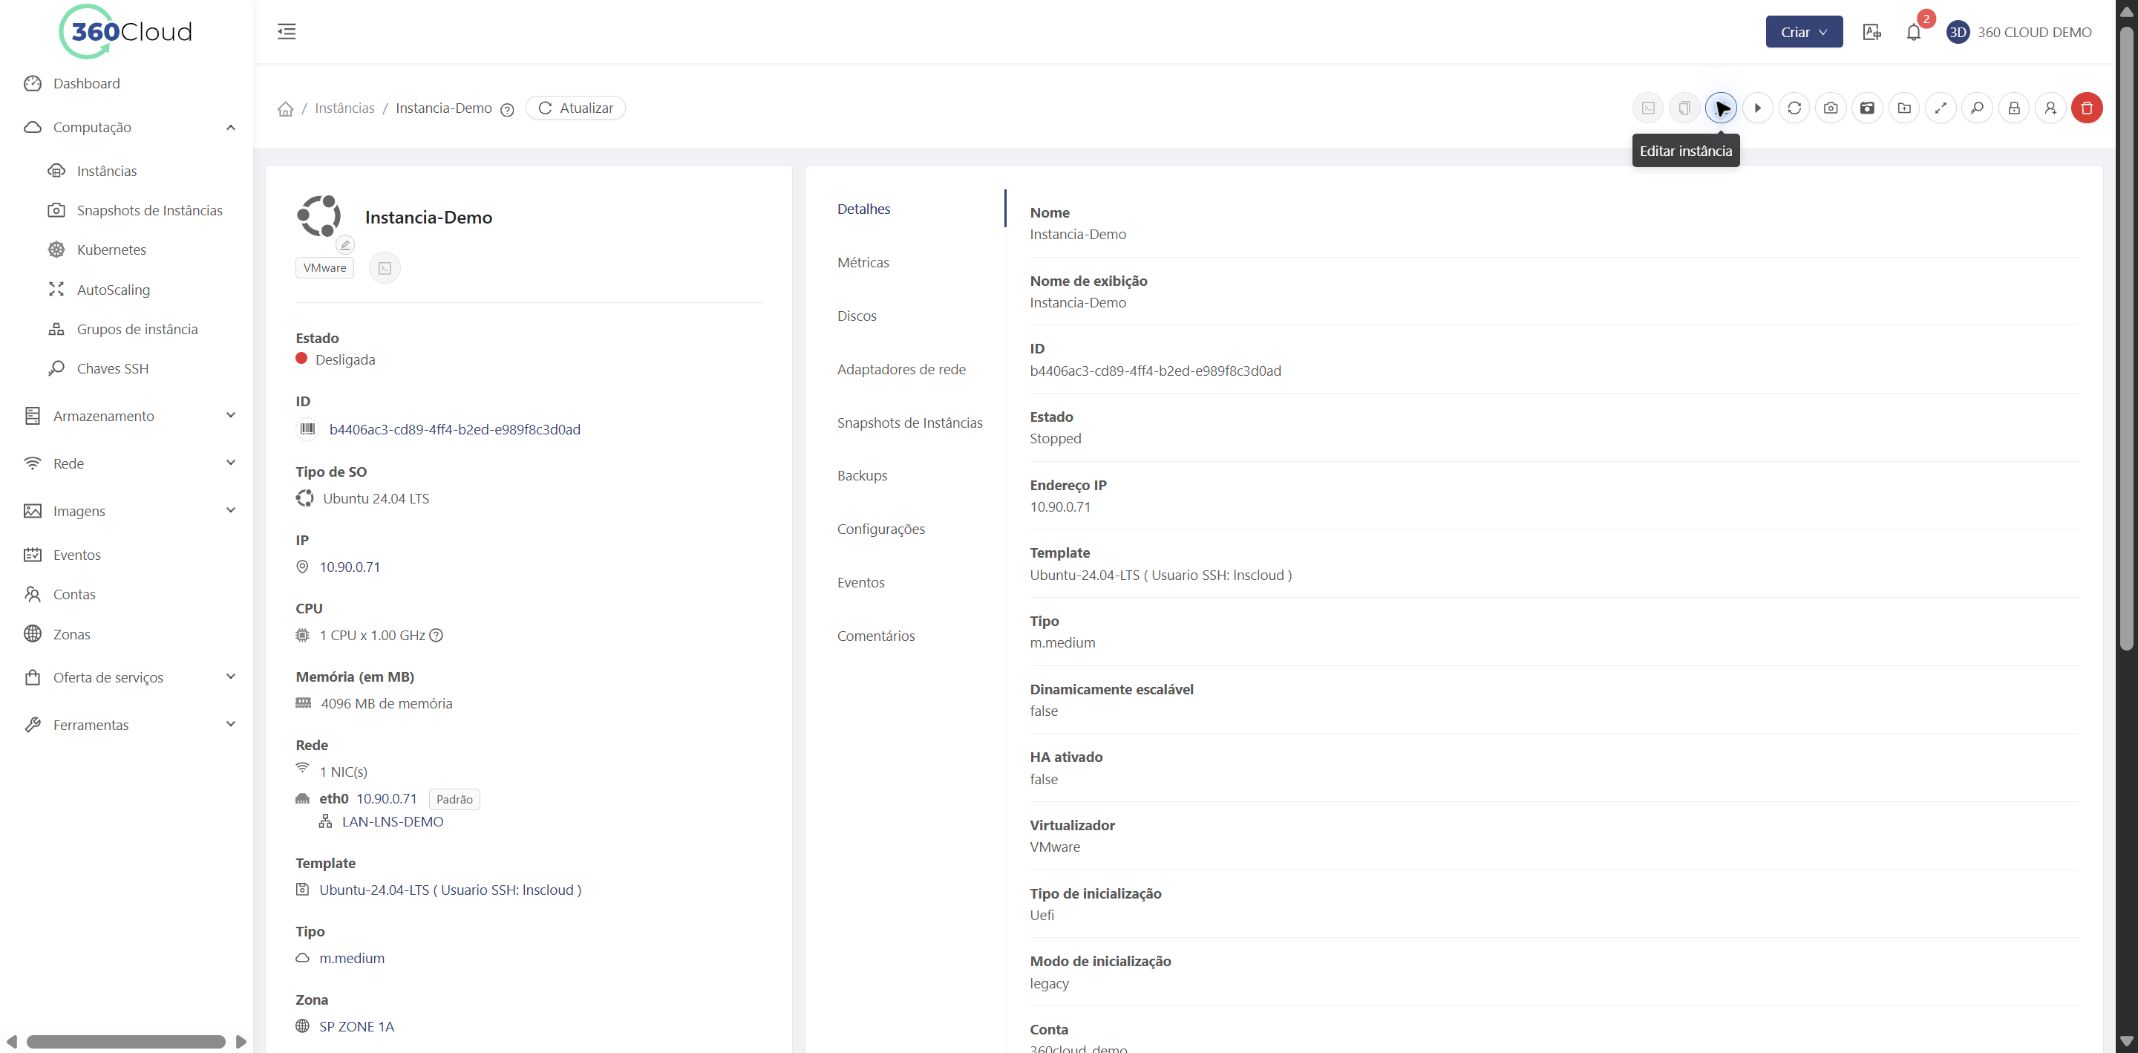Open the Backups tab
Viewport: 2138px width, 1053px height.
tap(862, 476)
